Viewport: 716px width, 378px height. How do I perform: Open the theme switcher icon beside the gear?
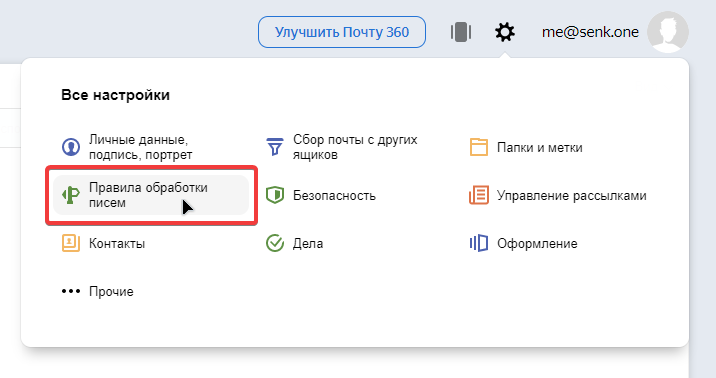(x=461, y=32)
